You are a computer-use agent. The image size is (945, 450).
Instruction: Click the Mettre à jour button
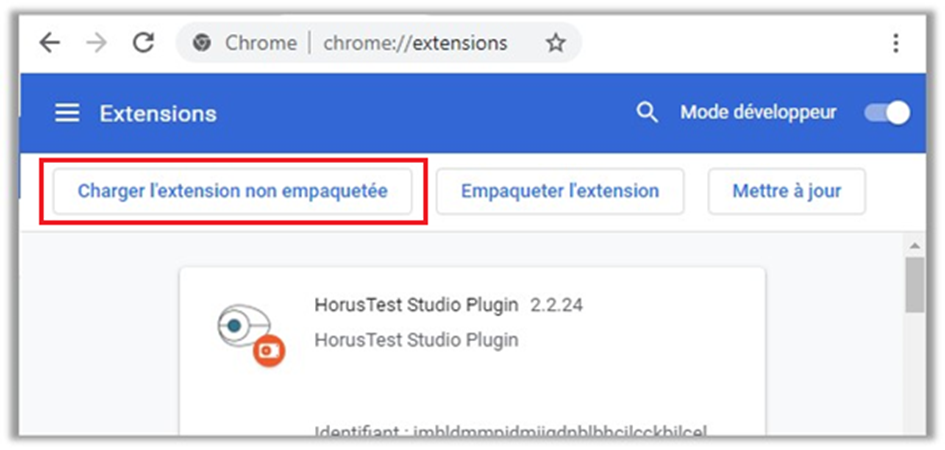[786, 191]
